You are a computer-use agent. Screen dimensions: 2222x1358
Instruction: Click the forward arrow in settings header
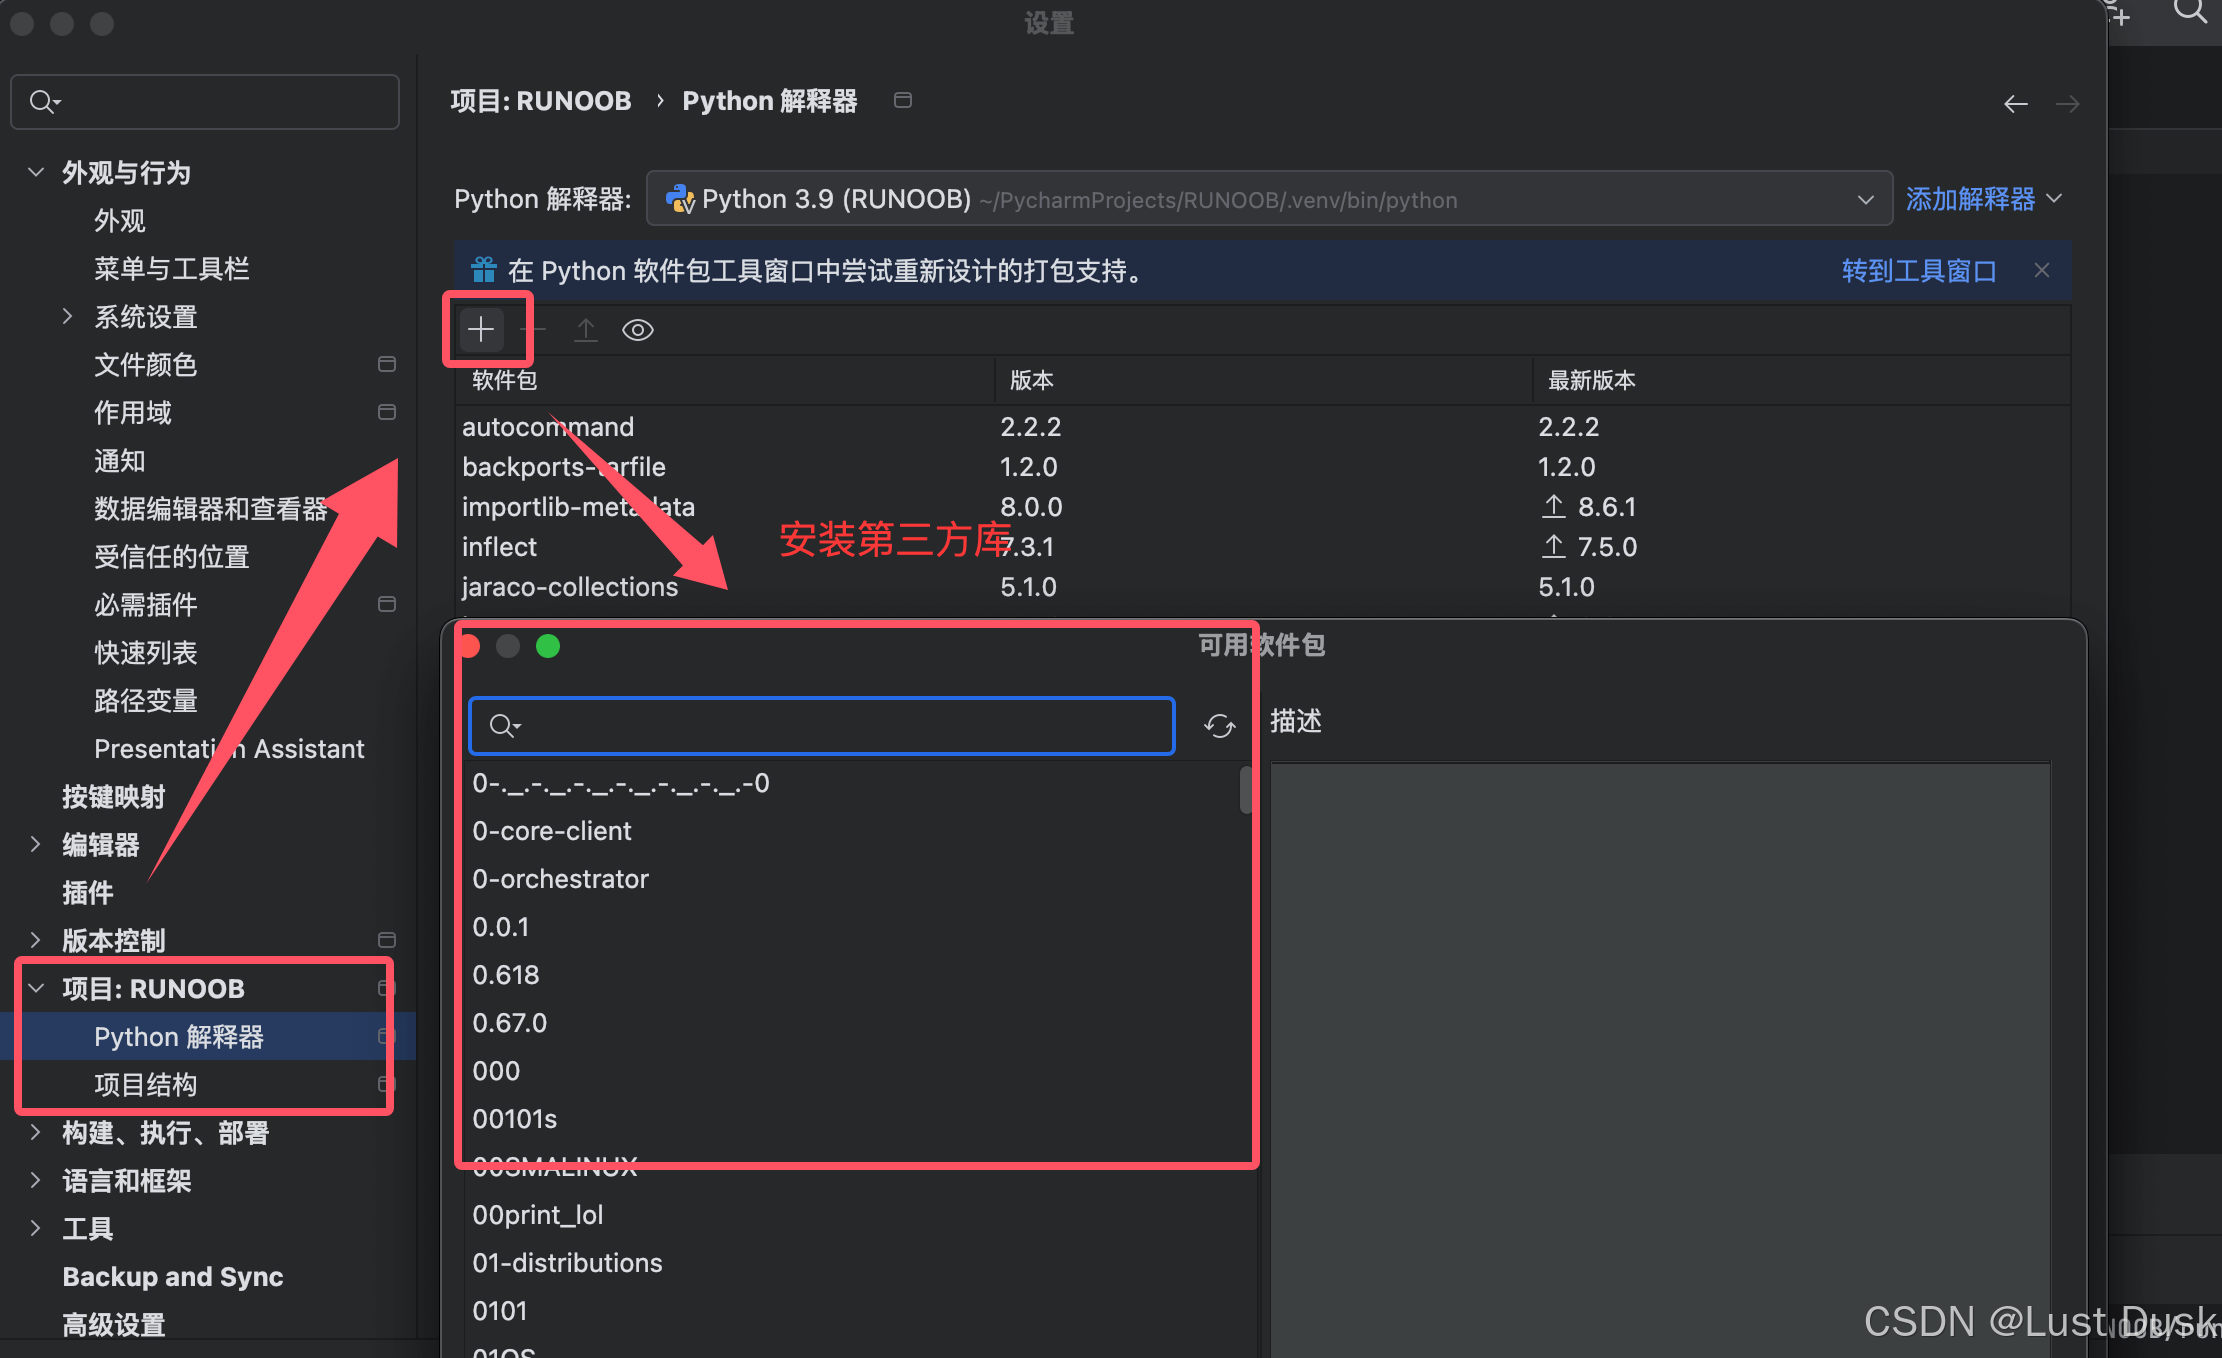pos(2068,104)
